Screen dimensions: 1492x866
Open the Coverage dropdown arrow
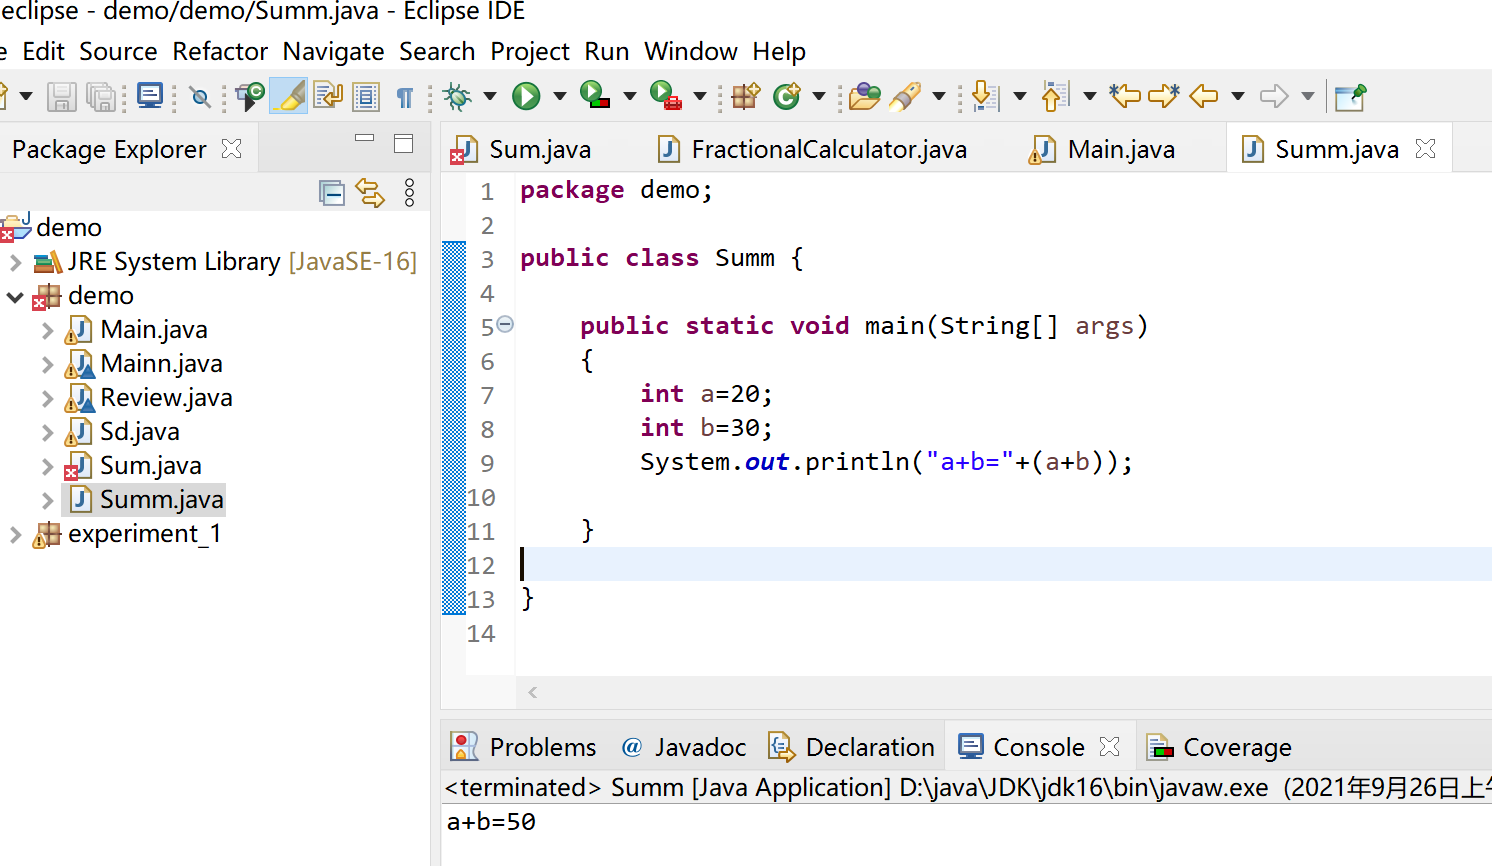[630, 97]
